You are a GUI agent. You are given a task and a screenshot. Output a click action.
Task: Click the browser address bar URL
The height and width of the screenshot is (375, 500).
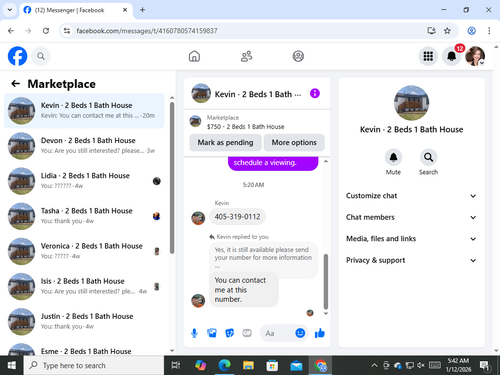click(x=147, y=31)
